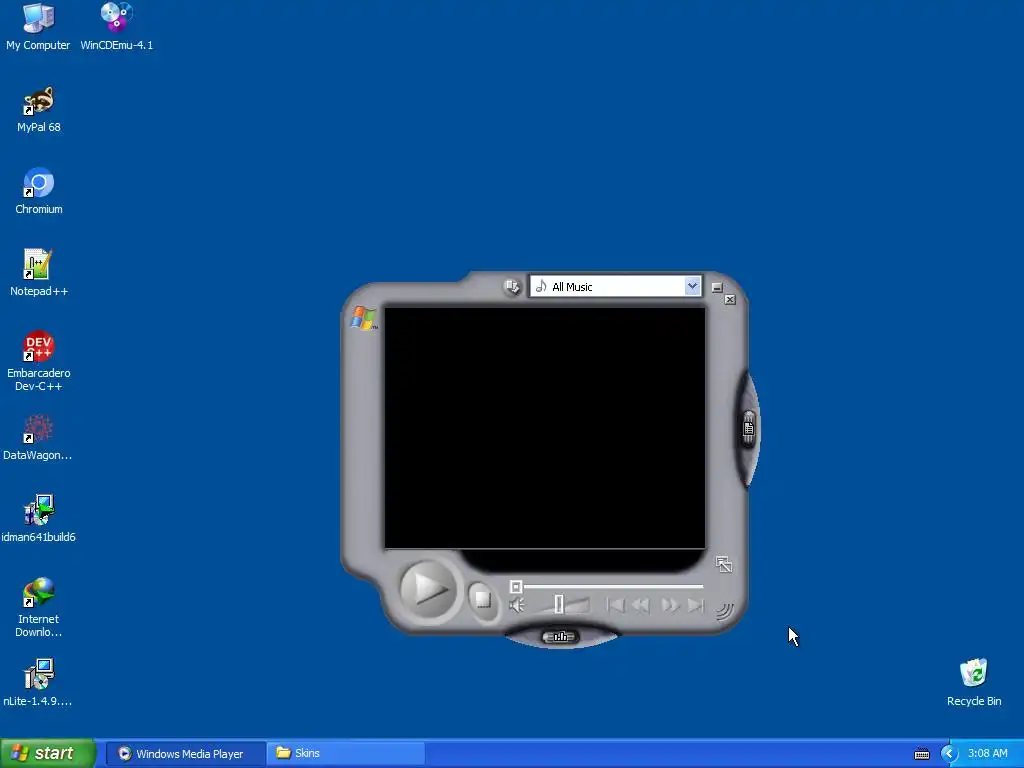Click the keyboard icon in system tray
Viewport: 1024px width, 768px height.
922,754
